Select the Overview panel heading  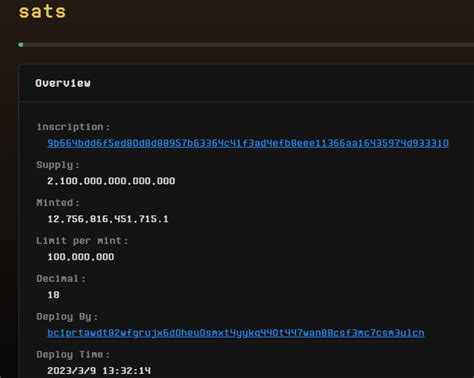63,83
